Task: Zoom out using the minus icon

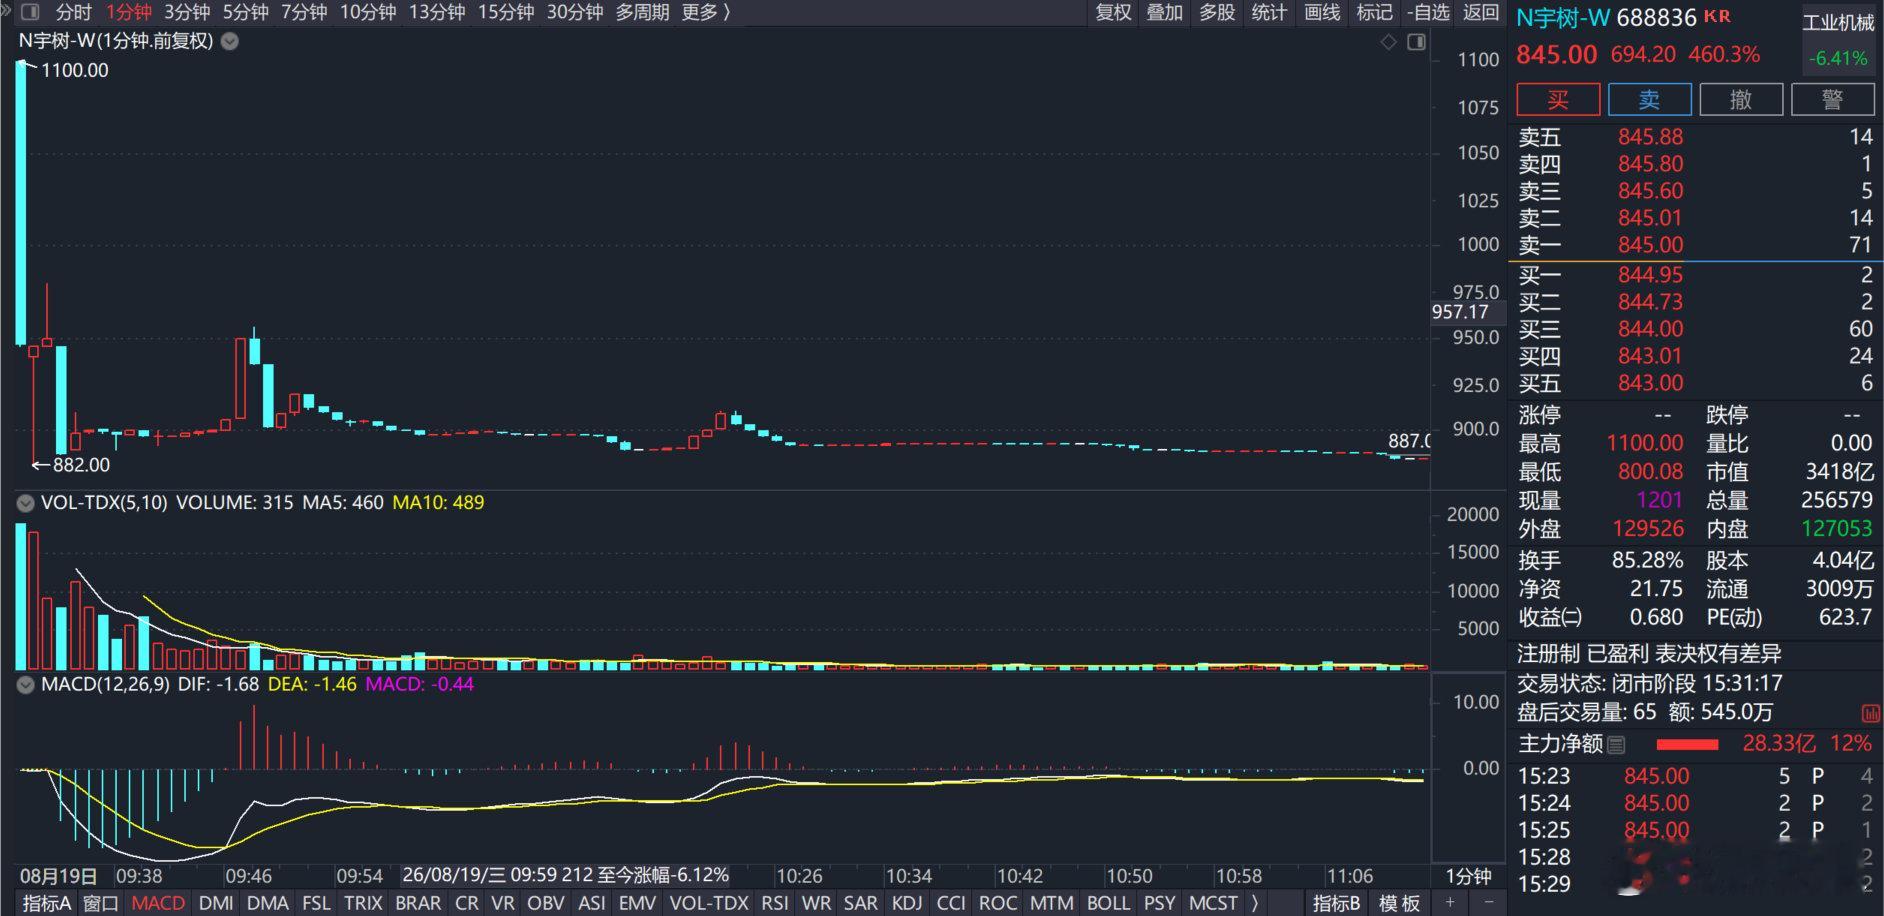Action: (1488, 903)
